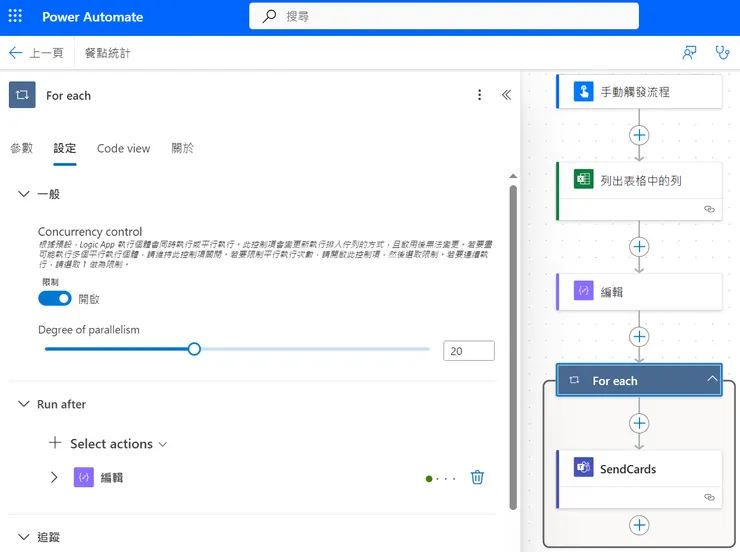Click the back arrow icon

pyautogui.click(x=16, y=52)
